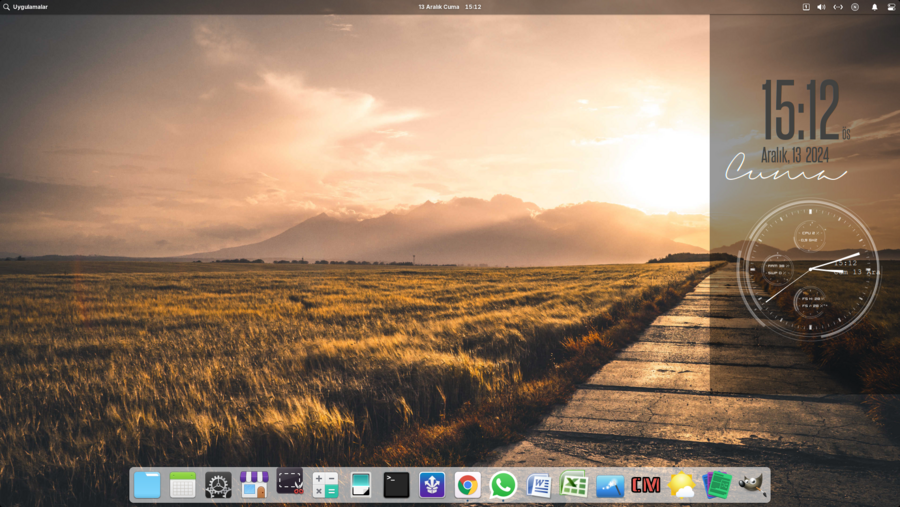Open the sound volume indicator
The width and height of the screenshot is (900, 507).
point(821,7)
